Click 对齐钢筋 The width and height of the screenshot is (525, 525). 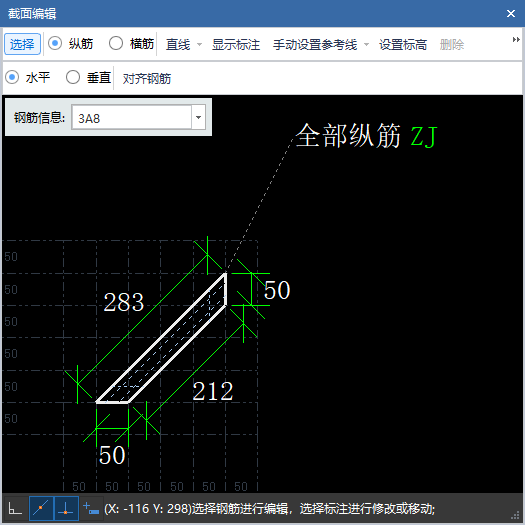(x=147, y=79)
